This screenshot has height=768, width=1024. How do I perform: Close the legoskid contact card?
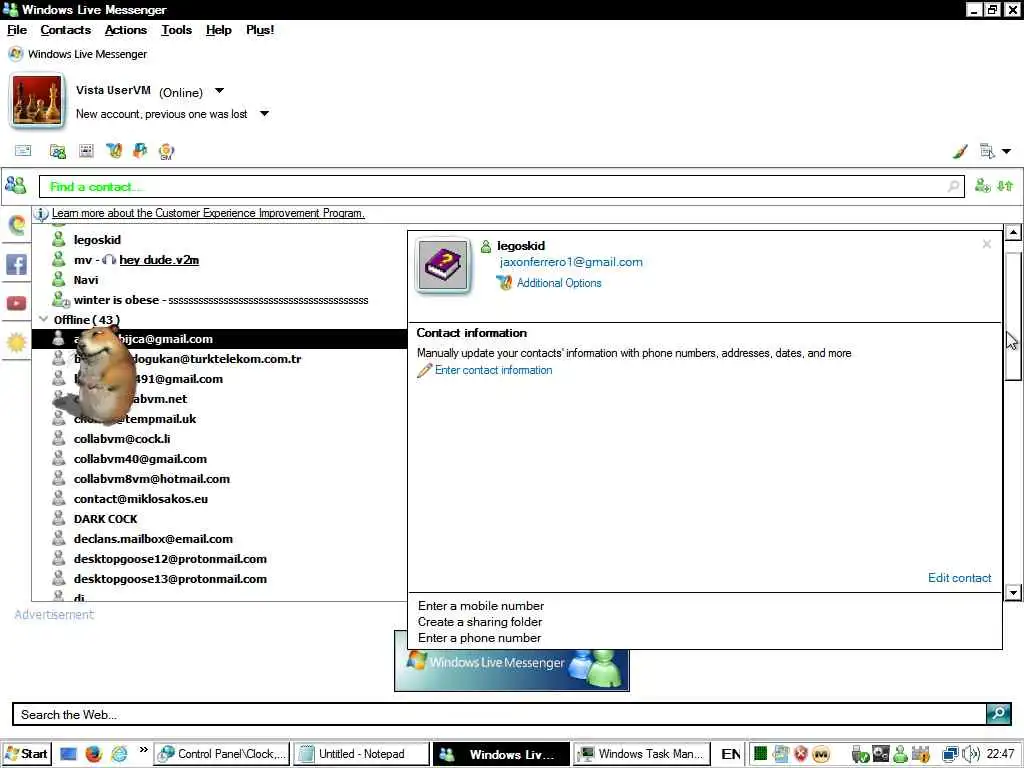[987, 244]
